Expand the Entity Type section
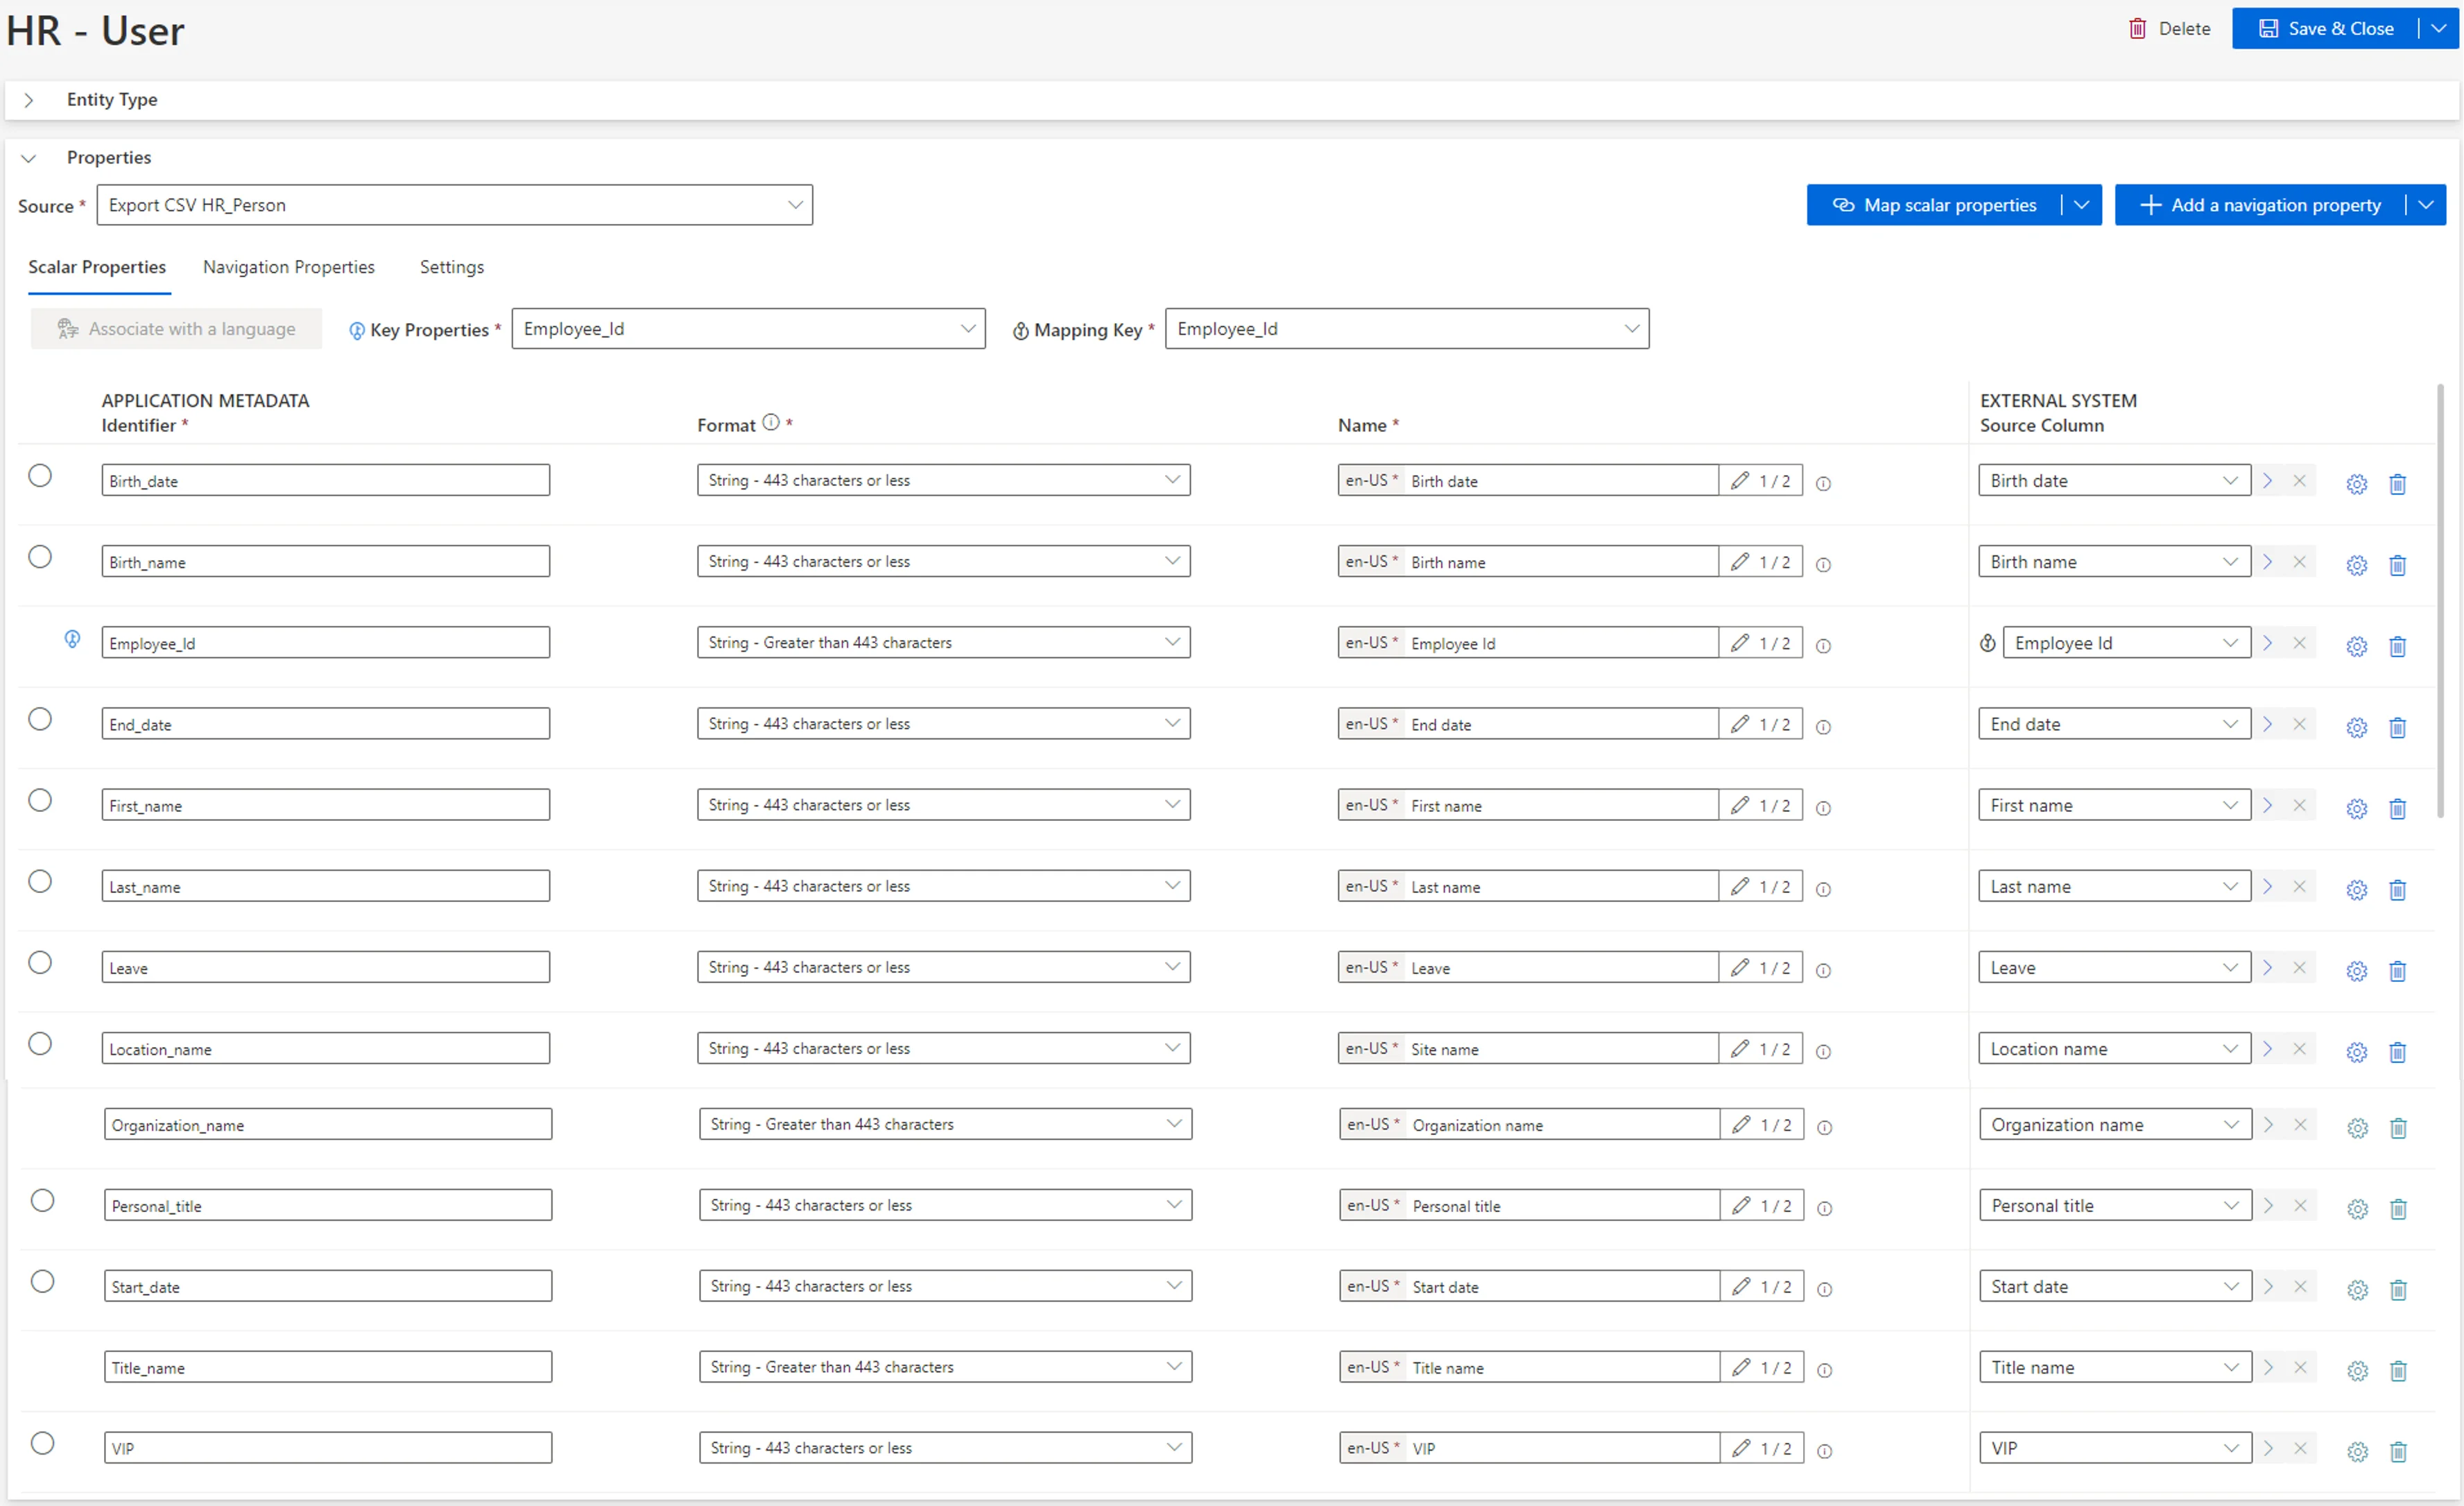2464x1506 pixels. click(29, 100)
